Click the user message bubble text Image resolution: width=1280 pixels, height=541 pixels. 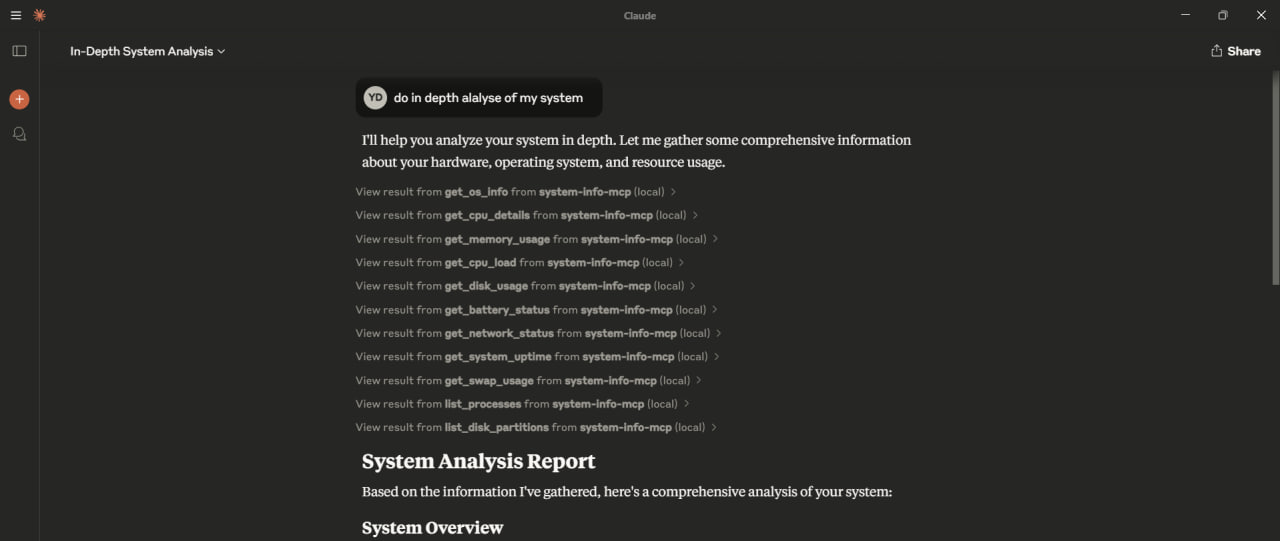click(x=488, y=98)
